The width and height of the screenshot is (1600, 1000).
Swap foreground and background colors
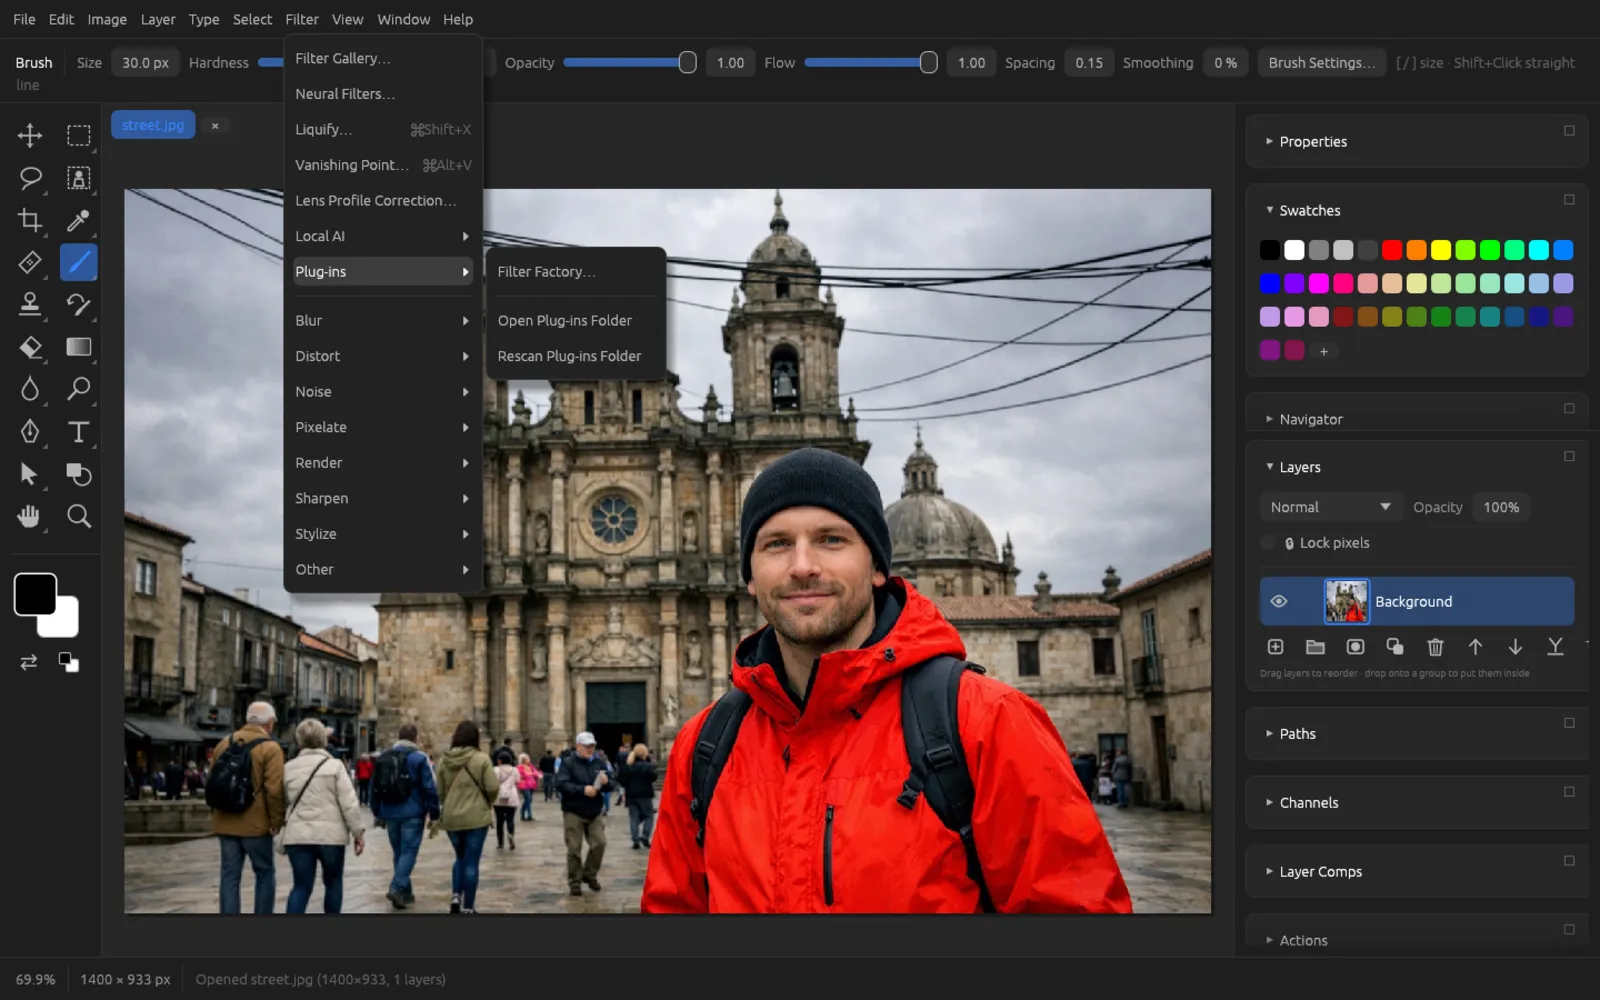point(29,662)
